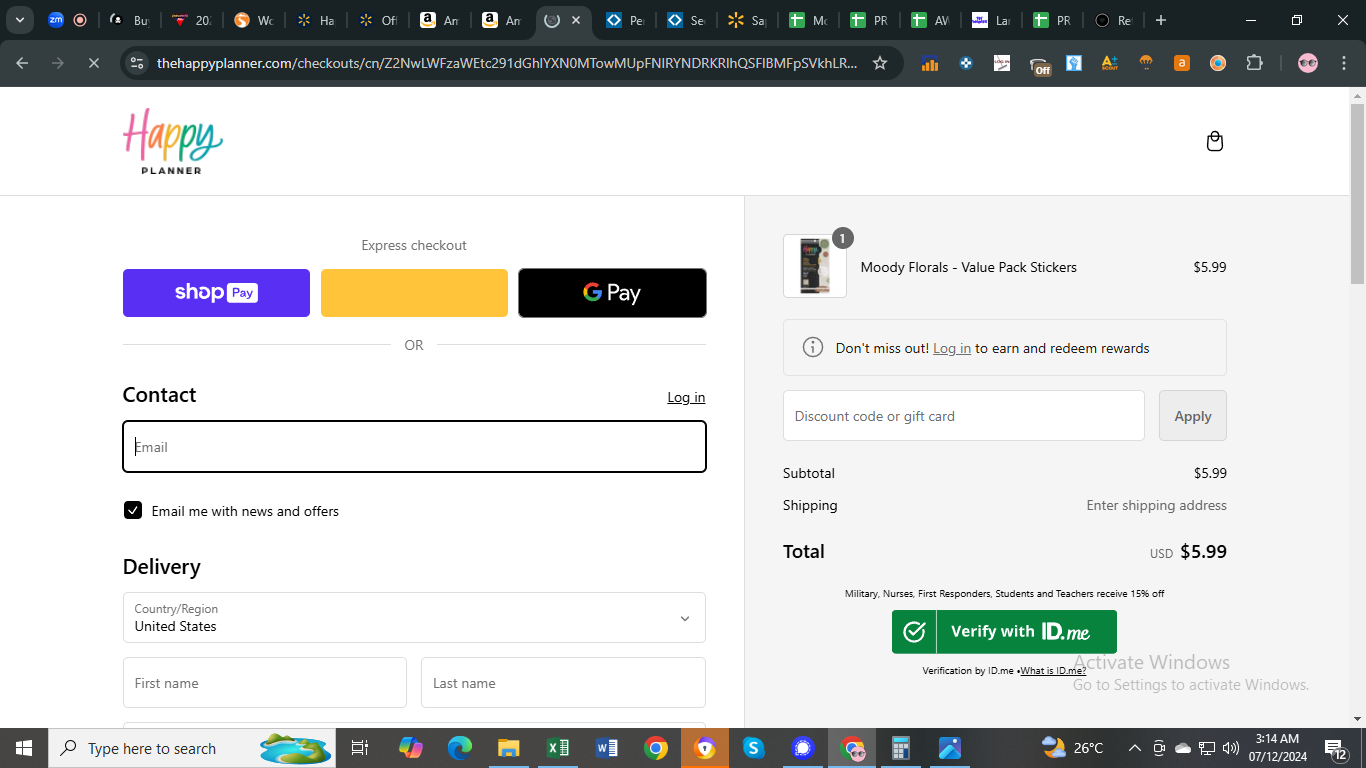Go back to the previous page
The image size is (1366, 768).
tap(22, 63)
